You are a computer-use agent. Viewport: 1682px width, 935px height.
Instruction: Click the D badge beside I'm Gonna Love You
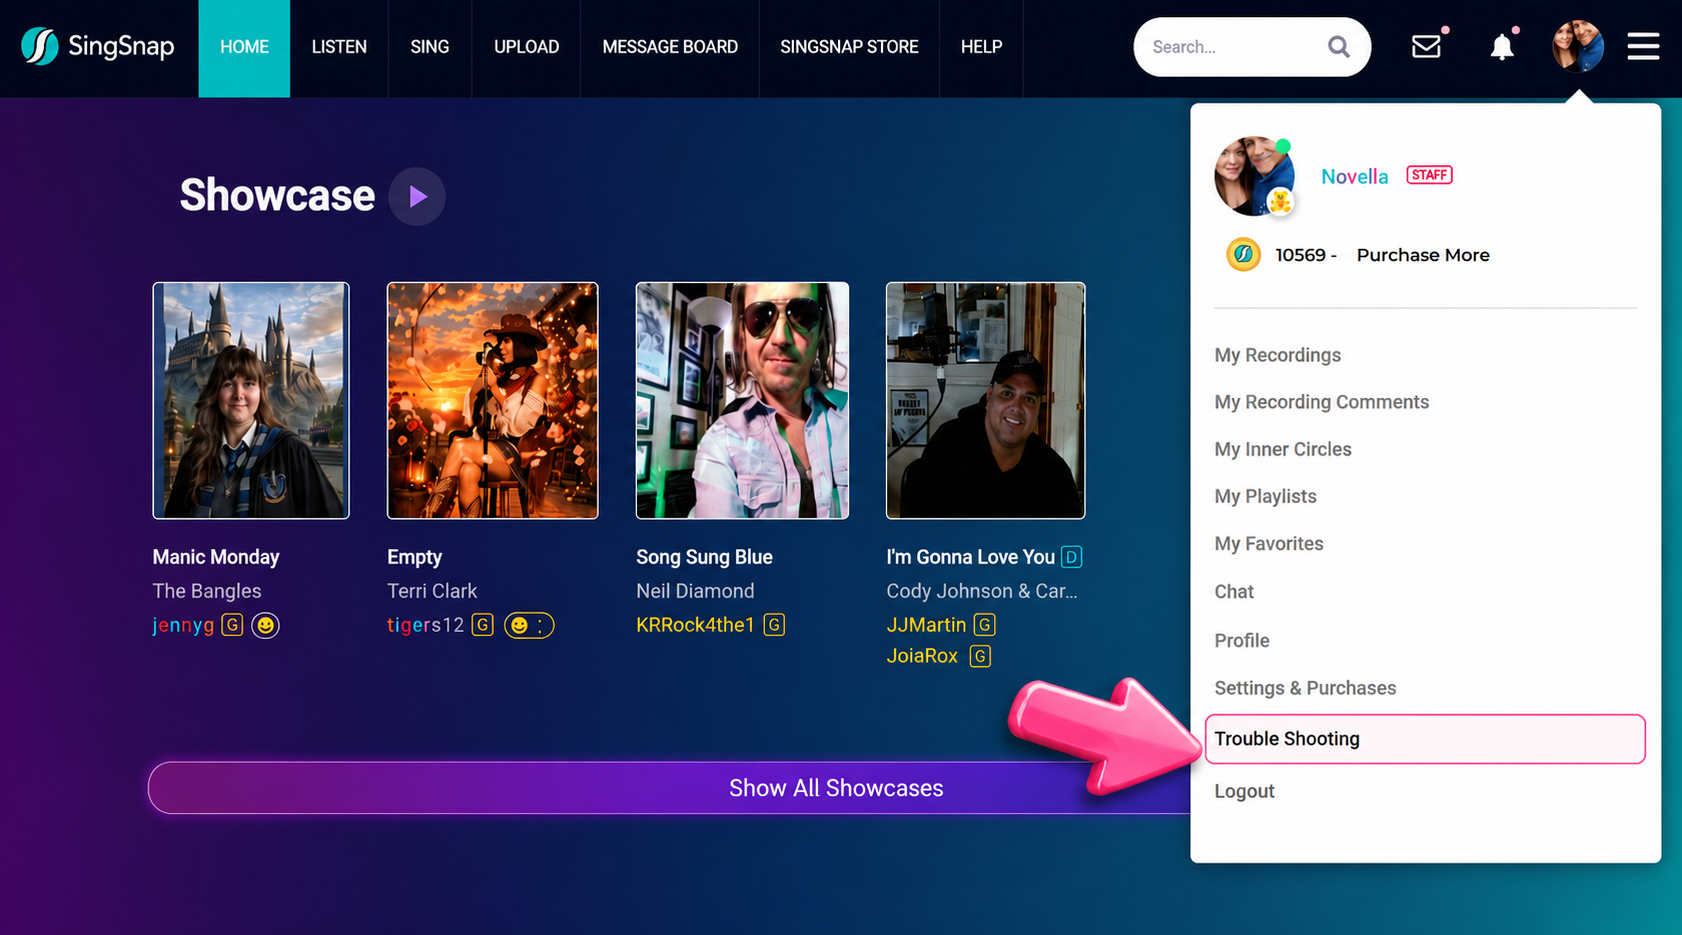[1071, 557]
